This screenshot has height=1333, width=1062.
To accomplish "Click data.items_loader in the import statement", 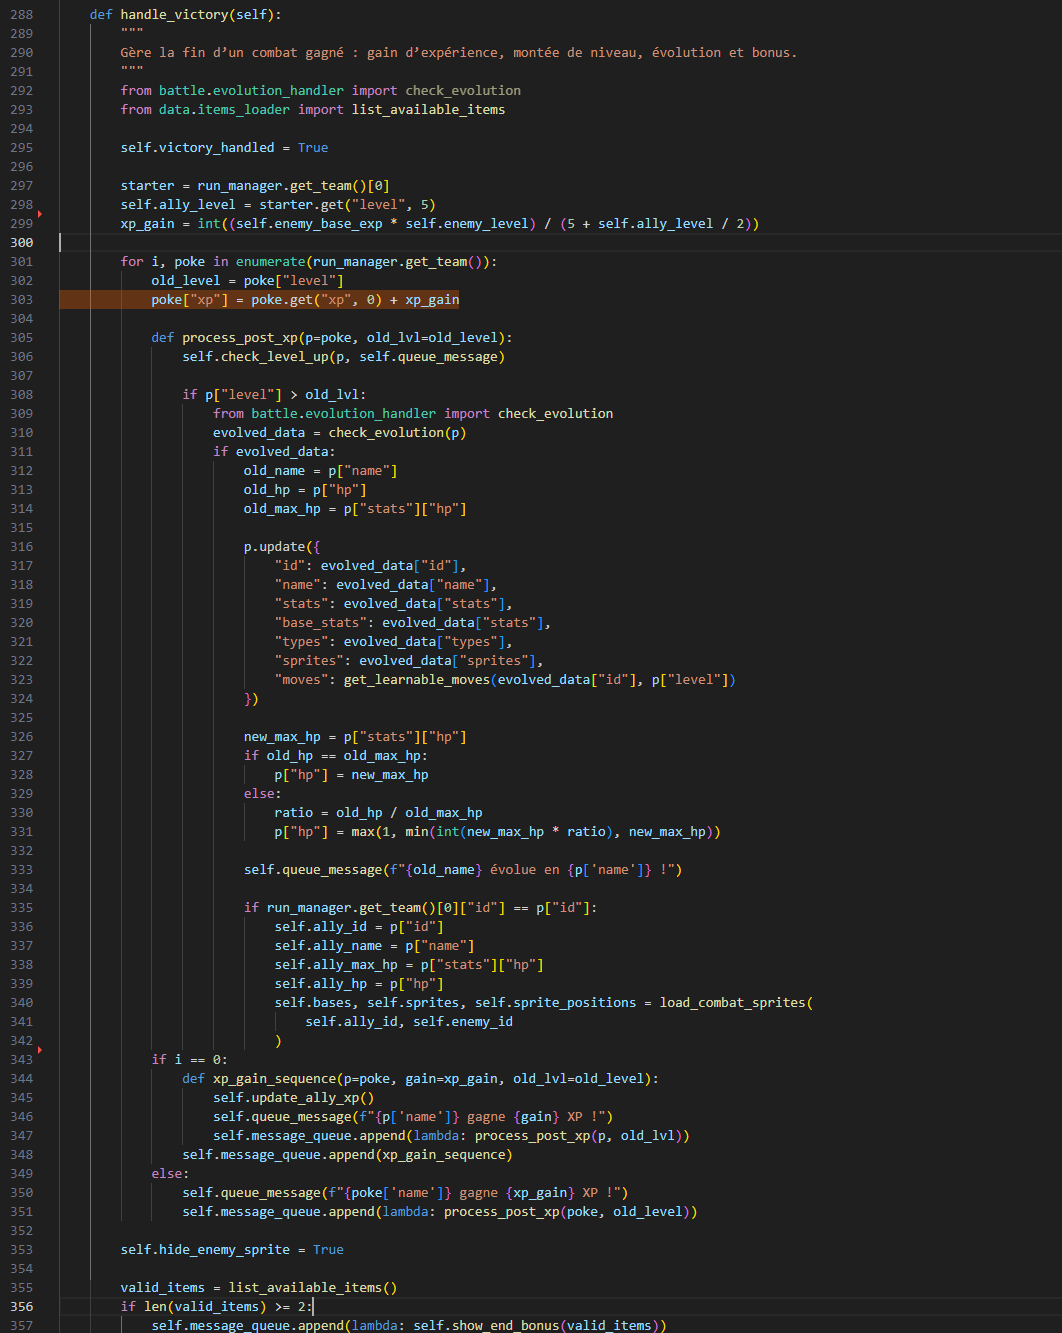I will tap(224, 110).
